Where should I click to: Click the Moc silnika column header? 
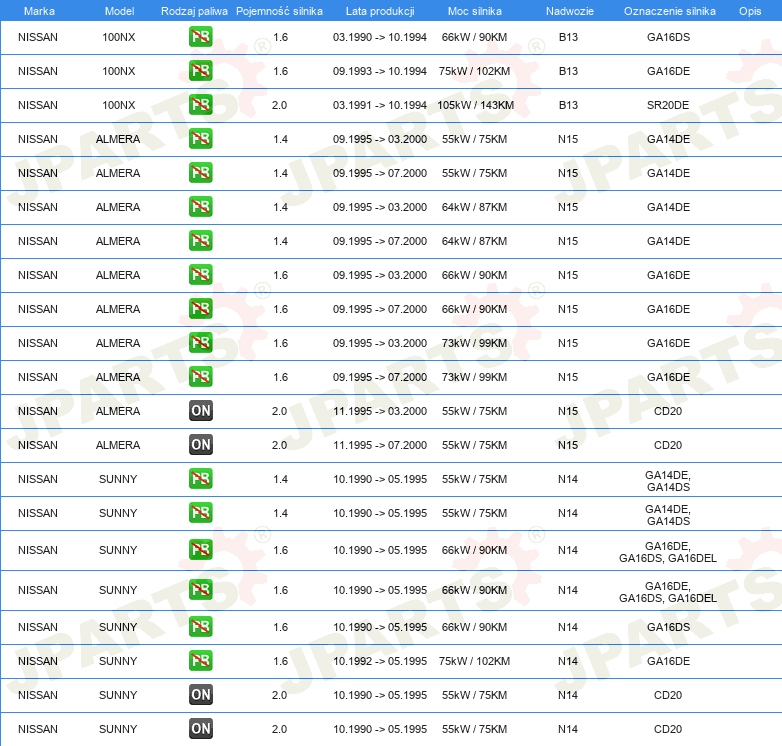click(x=474, y=11)
